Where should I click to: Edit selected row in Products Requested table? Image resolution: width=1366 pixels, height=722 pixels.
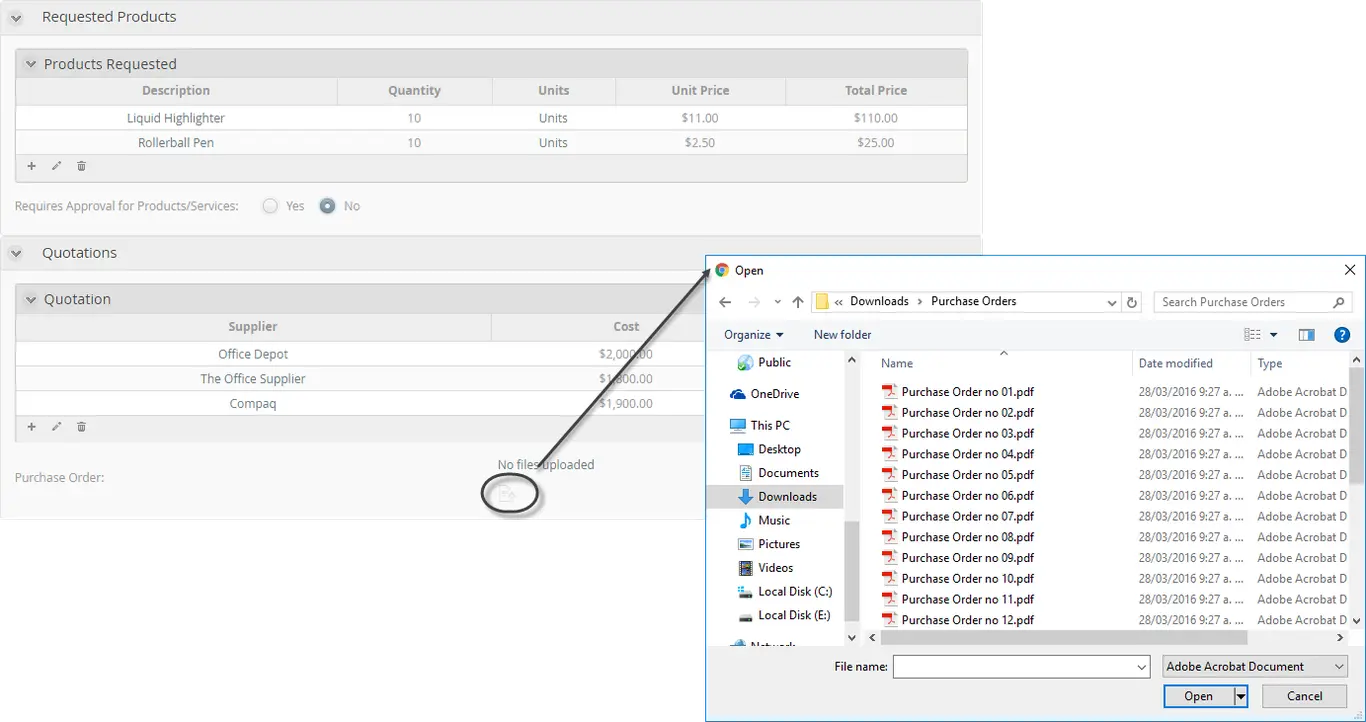(x=56, y=166)
